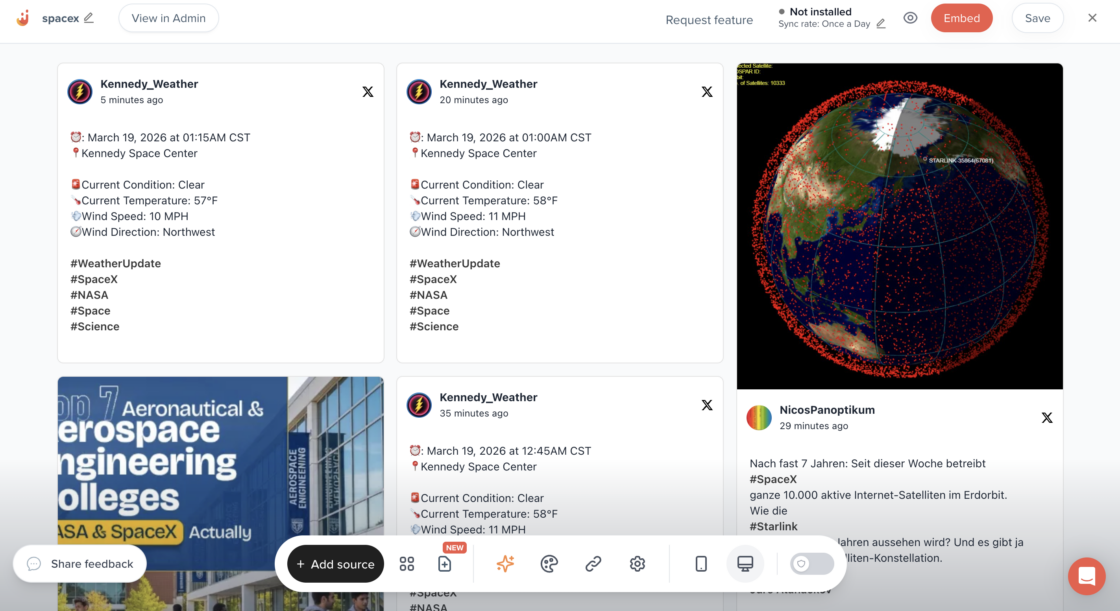Viewport: 1120px width, 611px height.
Task: Toggle the moderation shield switch
Action: tap(811, 564)
